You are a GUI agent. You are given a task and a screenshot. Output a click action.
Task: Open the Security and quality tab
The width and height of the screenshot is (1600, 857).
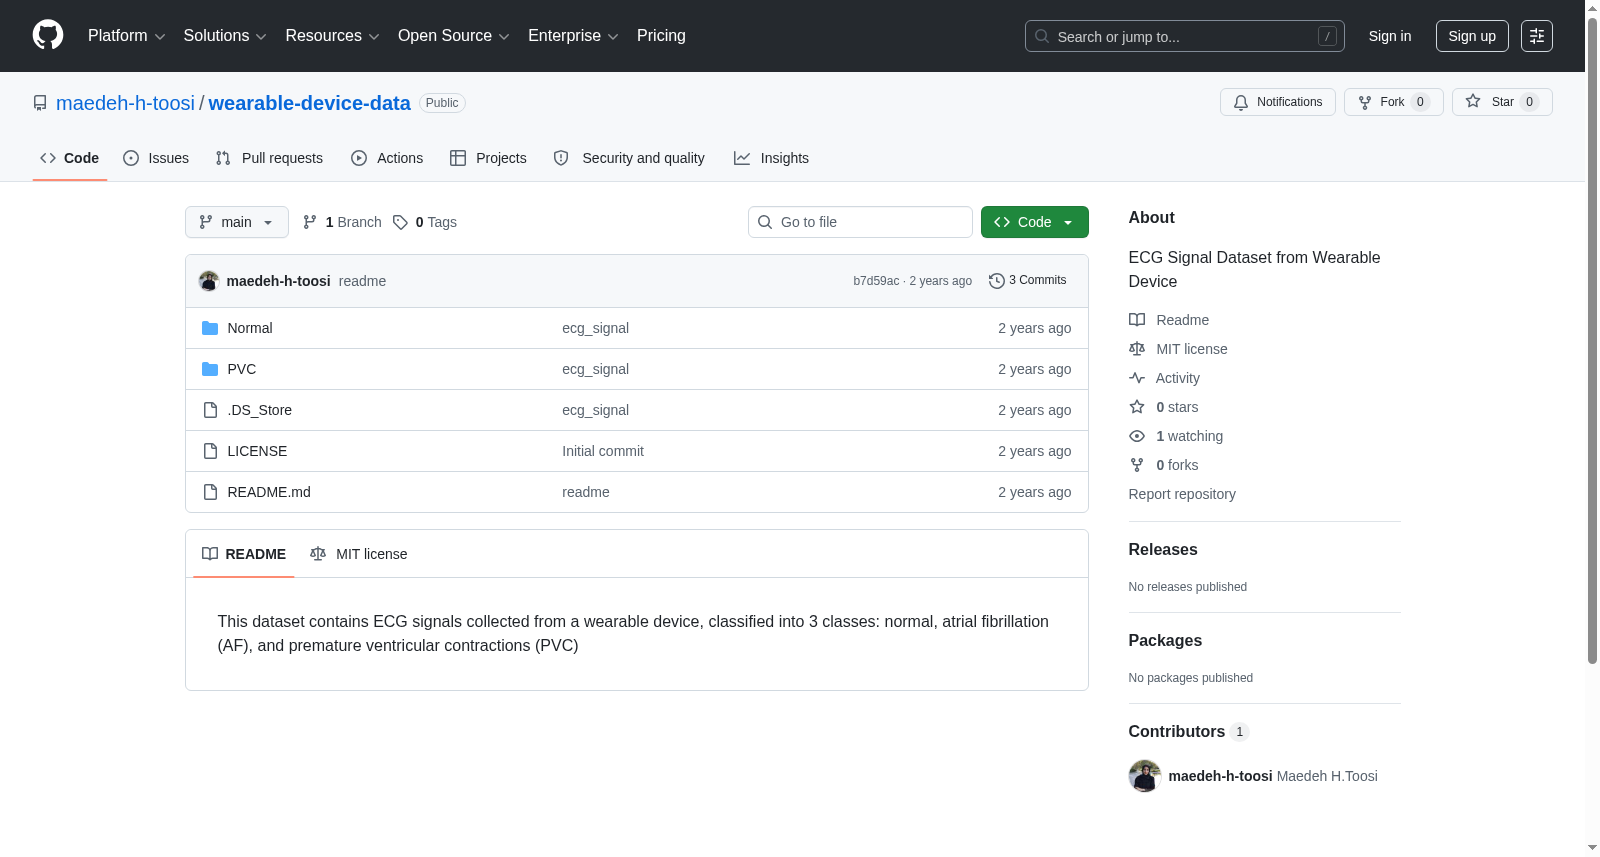point(629,158)
